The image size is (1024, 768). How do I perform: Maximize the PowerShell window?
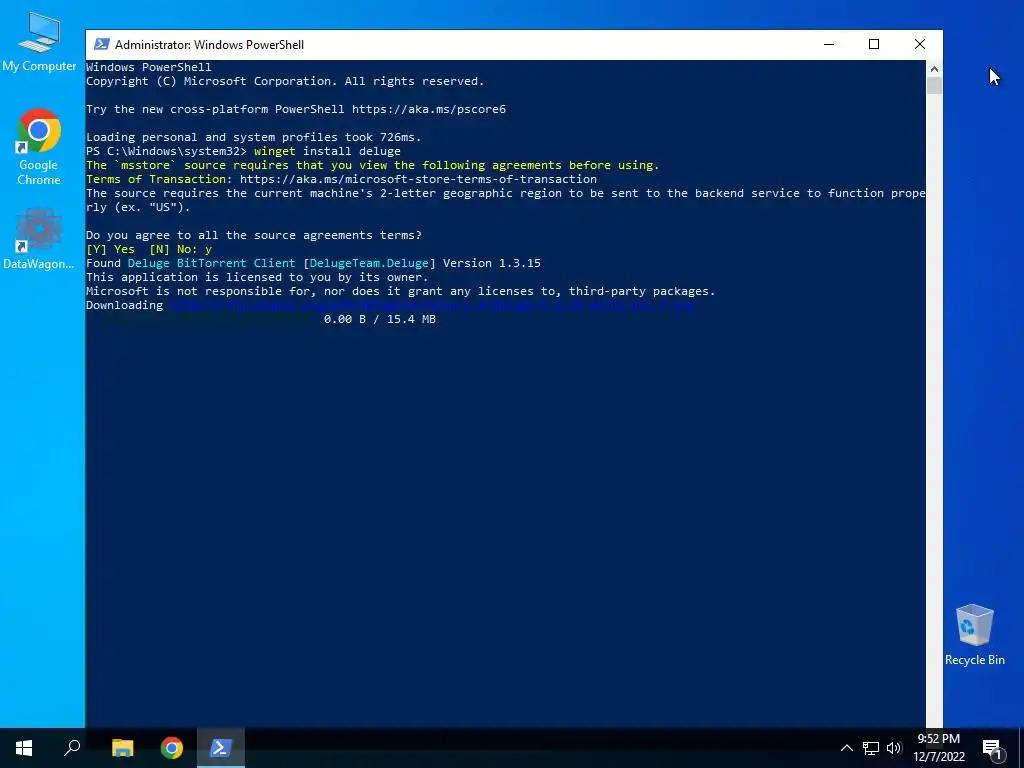click(874, 44)
